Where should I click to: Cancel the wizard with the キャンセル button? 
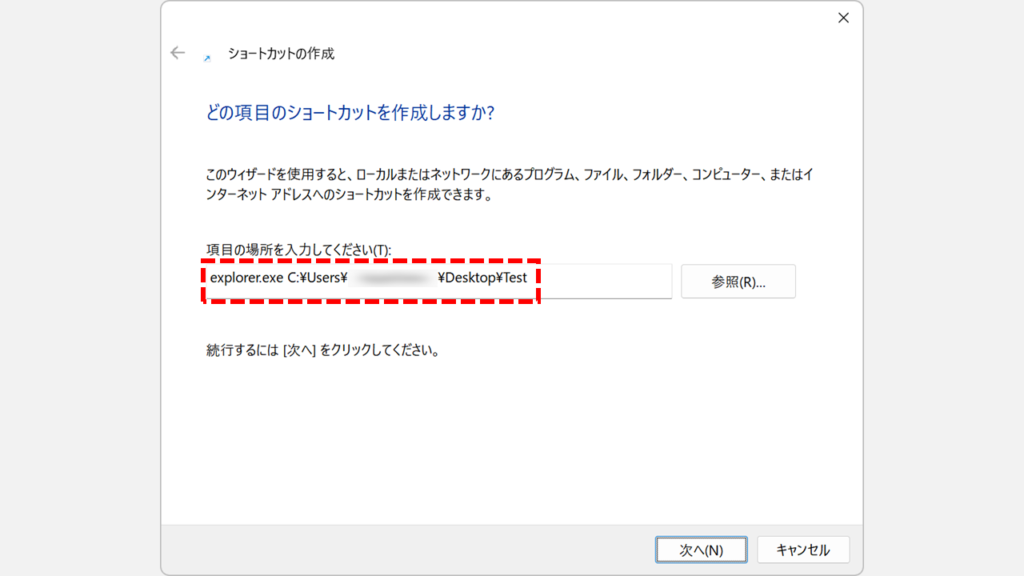pos(803,549)
